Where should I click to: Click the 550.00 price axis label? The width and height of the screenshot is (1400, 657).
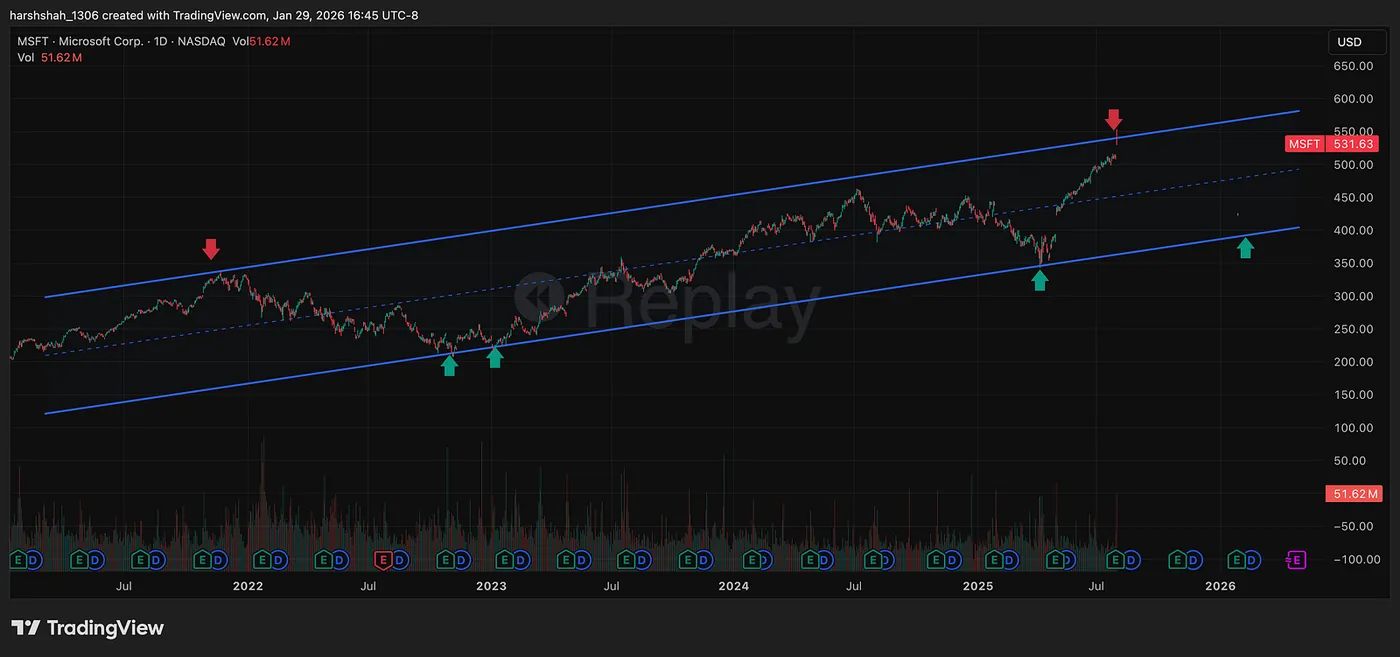[1352, 132]
